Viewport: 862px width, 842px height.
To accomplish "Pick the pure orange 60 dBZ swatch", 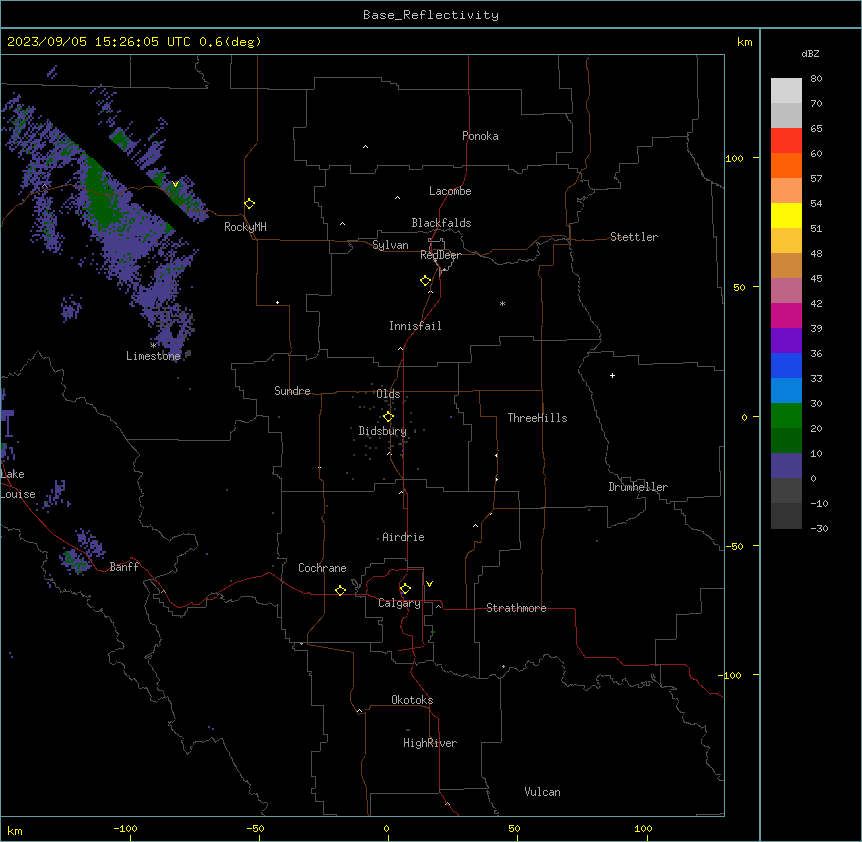I will click(x=786, y=165).
